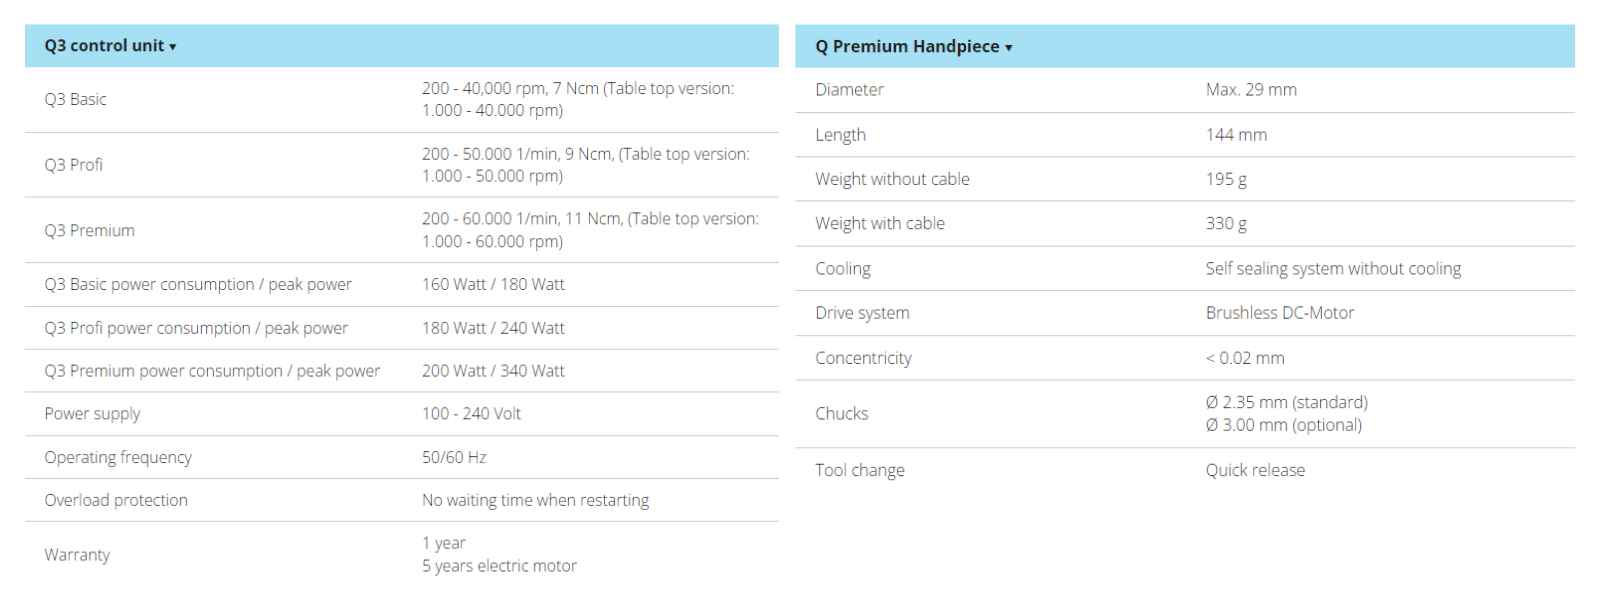The height and width of the screenshot is (600, 1600).
Task: Click the Tool change Quick release value
Action: 1255,470
